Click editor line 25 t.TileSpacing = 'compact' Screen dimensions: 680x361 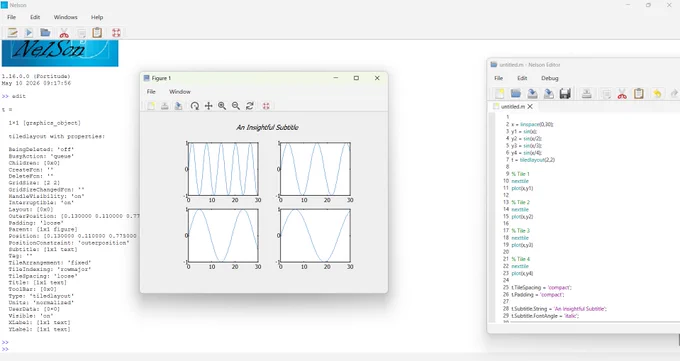541,288
